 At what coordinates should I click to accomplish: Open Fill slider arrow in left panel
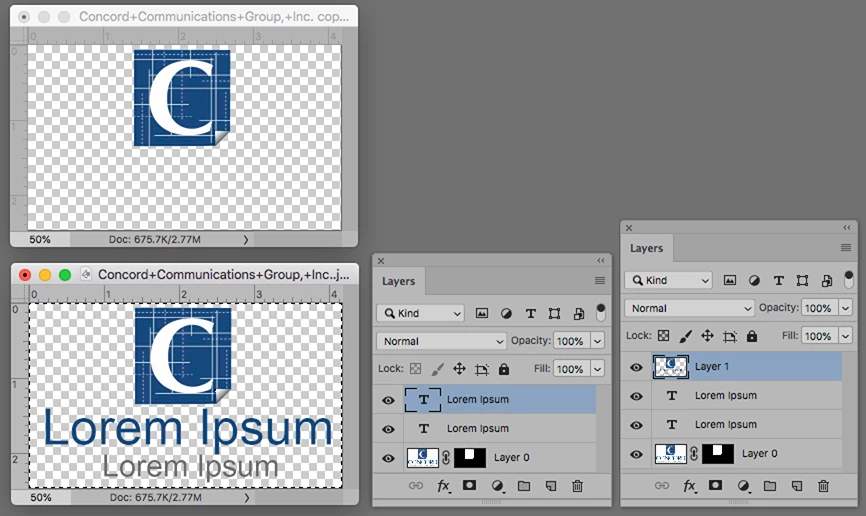tap(597, 368)
